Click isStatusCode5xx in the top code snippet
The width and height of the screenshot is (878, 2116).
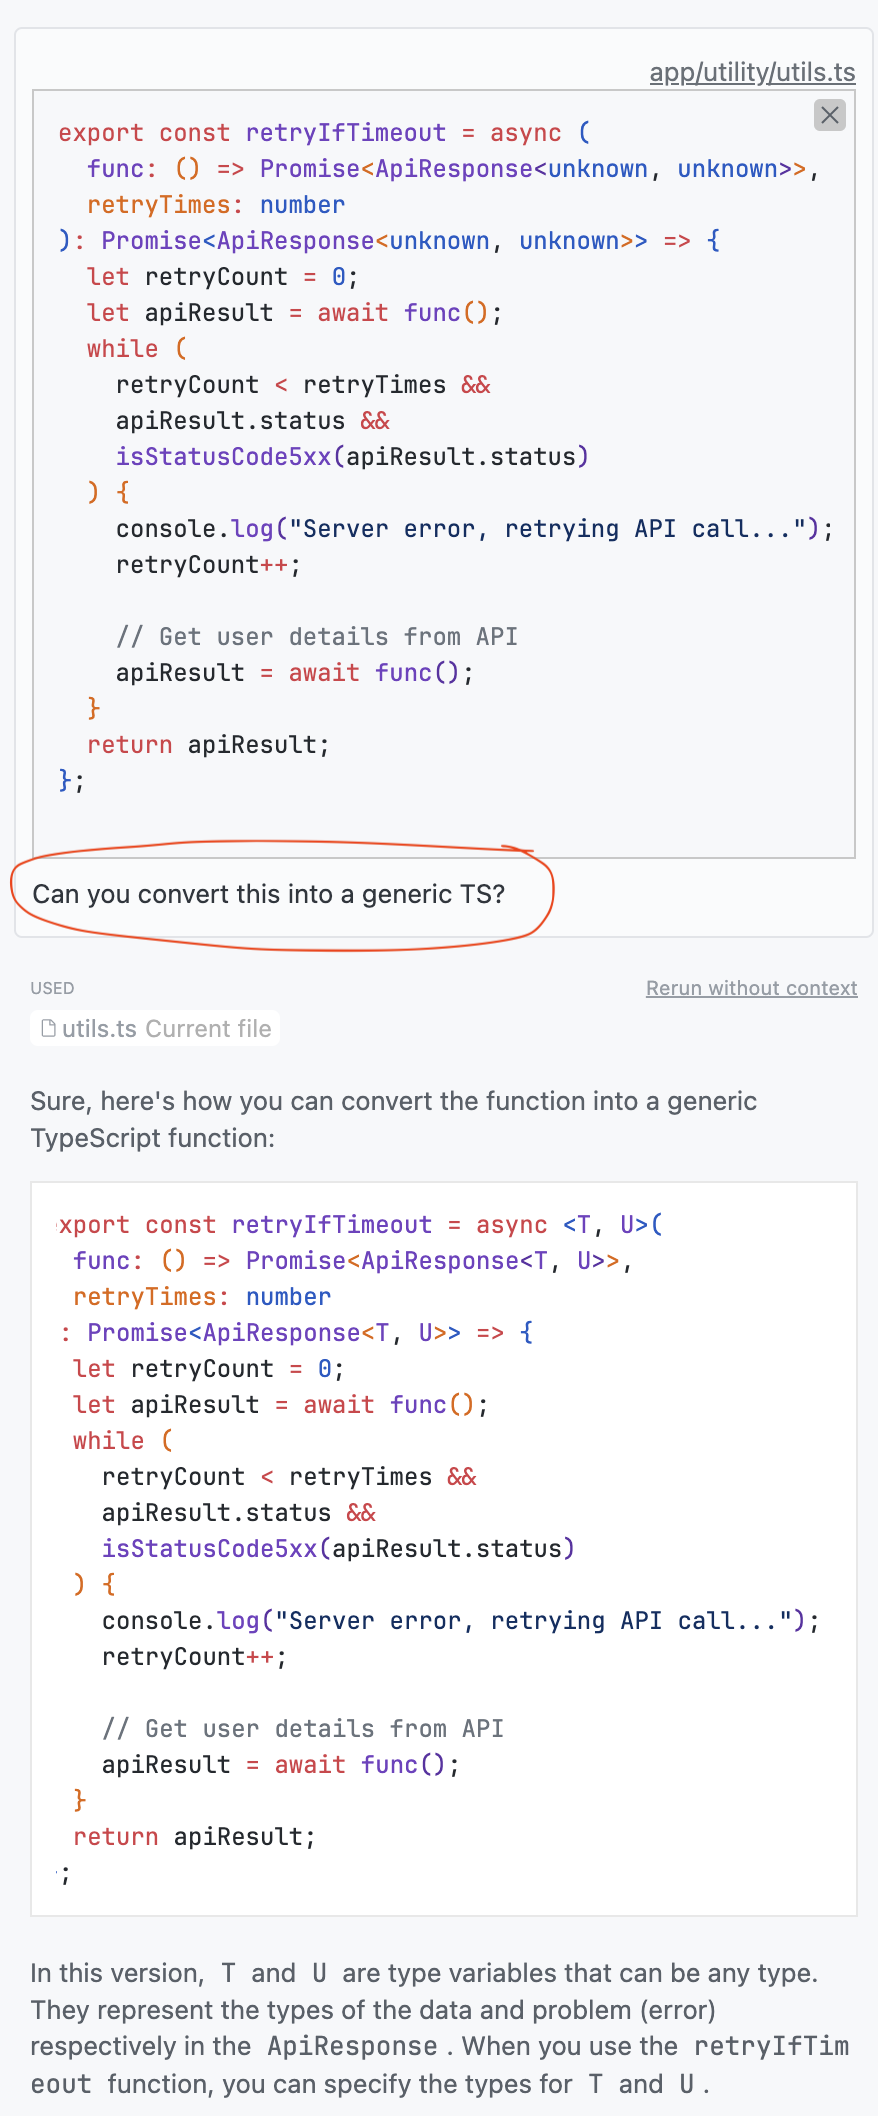pyautogui.click(x=223, y=457)
